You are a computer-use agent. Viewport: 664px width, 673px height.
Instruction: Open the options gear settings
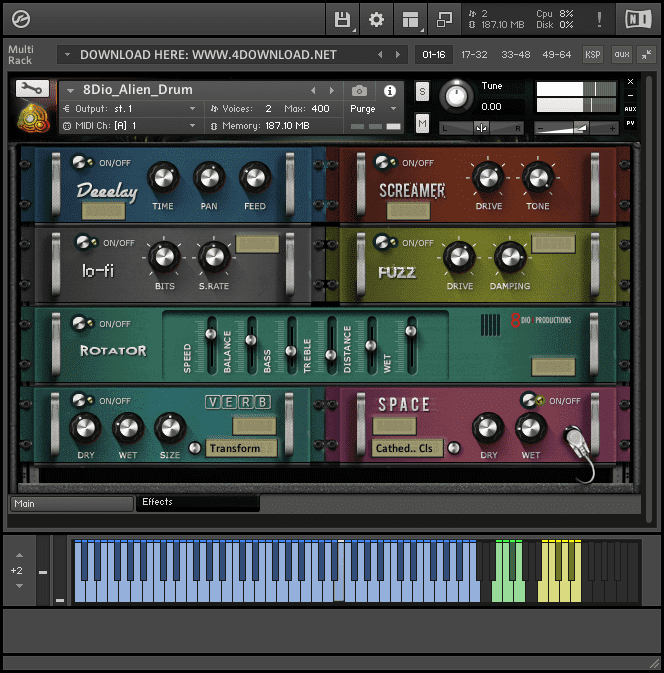(376, 19)
